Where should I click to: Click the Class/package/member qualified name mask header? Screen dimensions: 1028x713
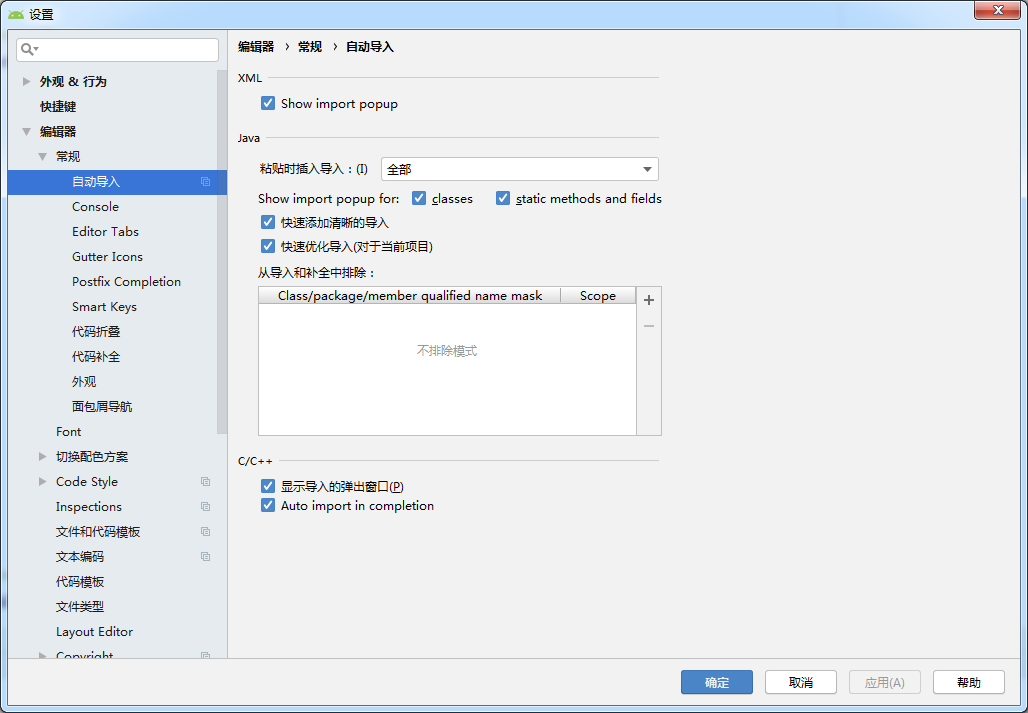click(410, 296)
